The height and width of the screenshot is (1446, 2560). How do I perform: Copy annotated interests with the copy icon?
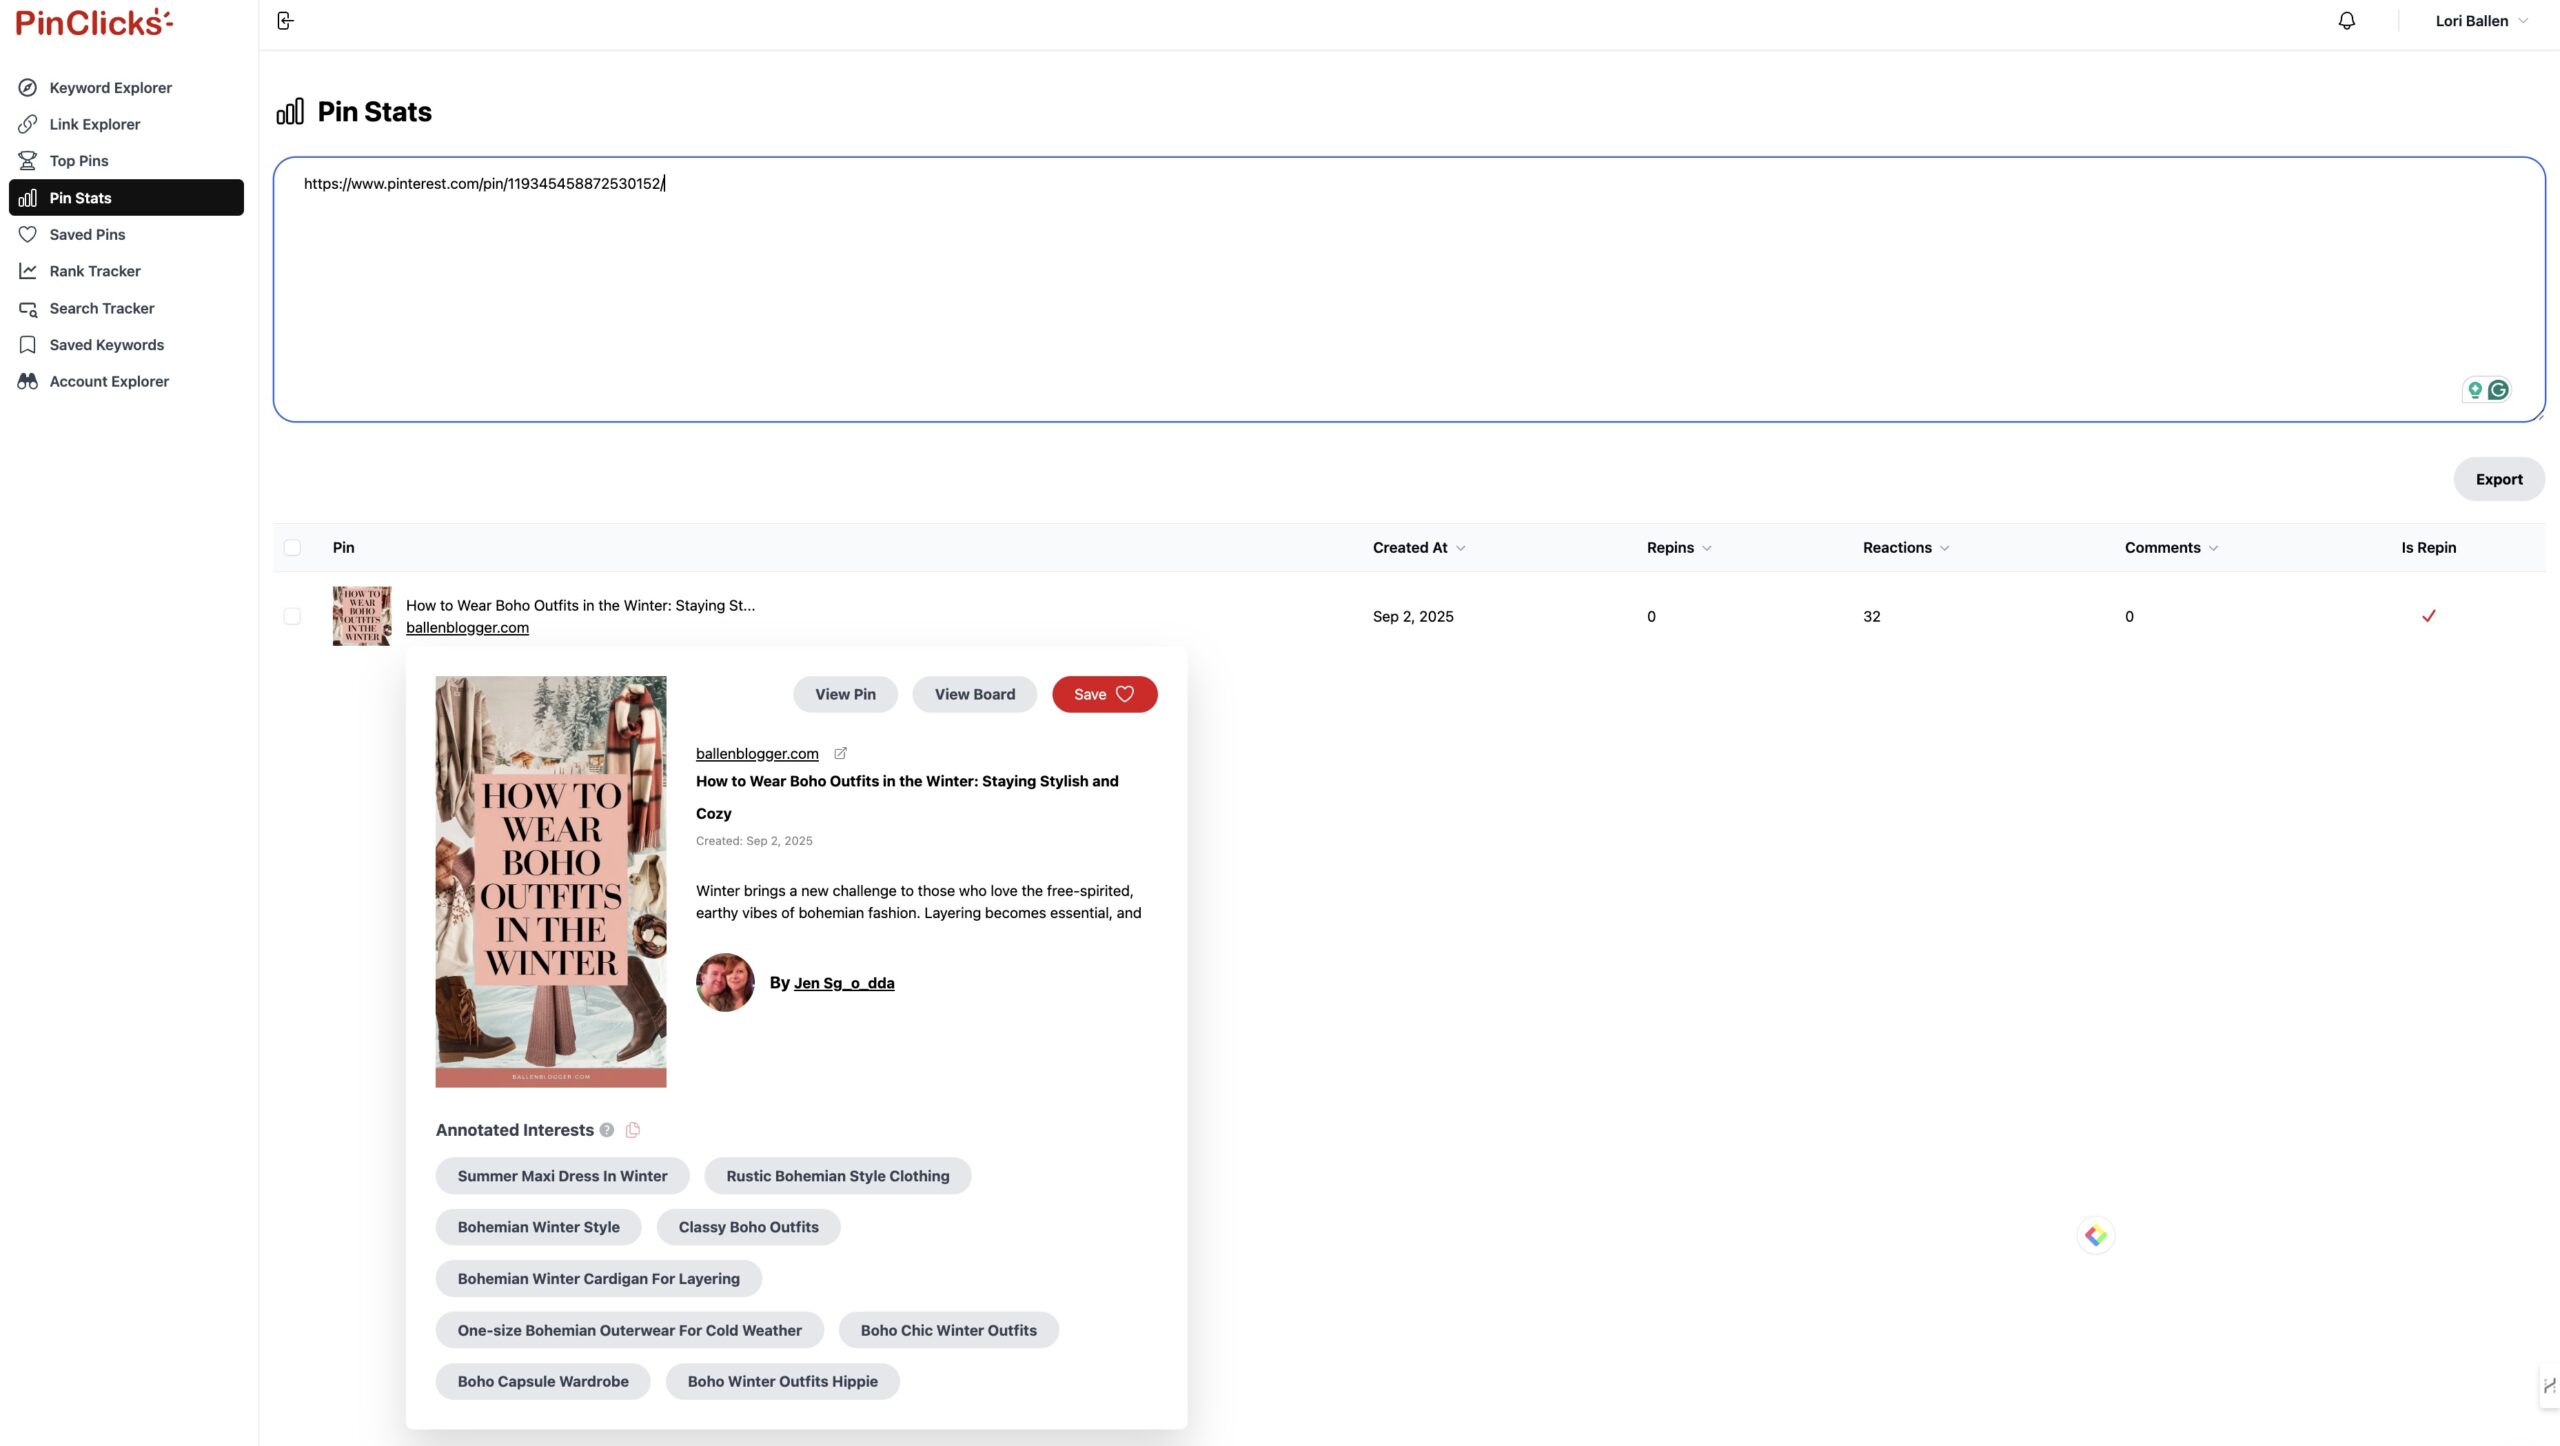(x=632, y=1130)
